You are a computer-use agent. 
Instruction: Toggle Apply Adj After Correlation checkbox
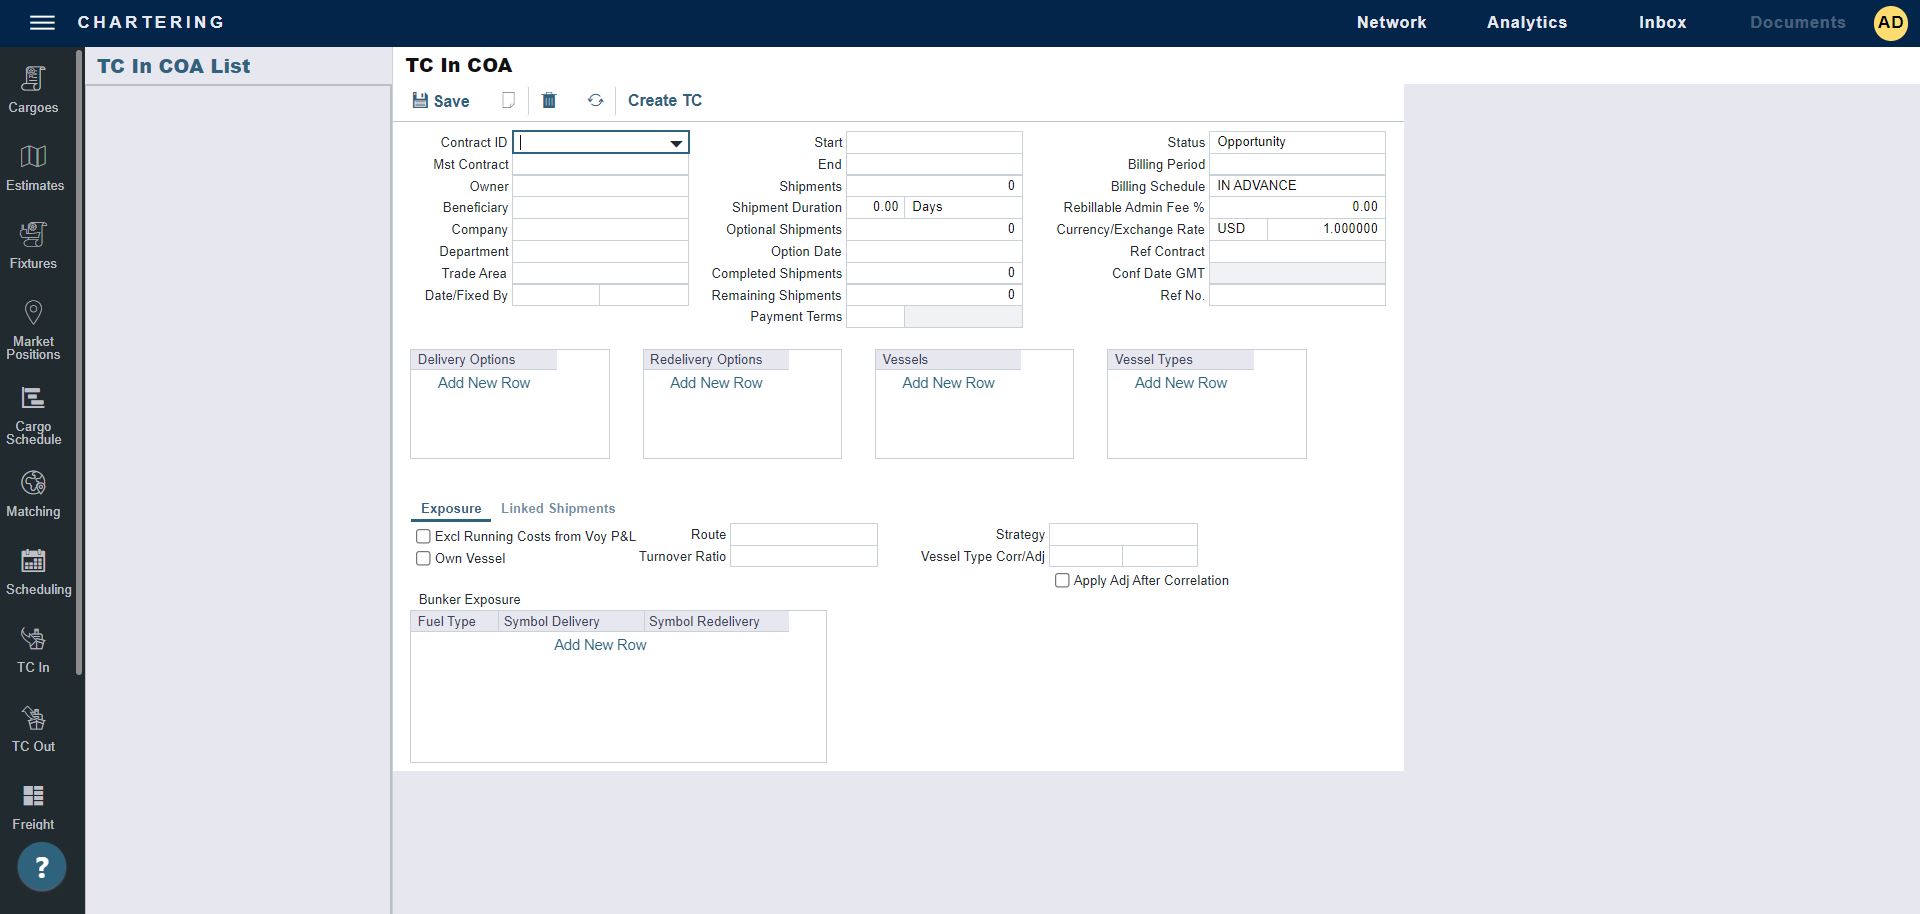(x=1062, y=581)
